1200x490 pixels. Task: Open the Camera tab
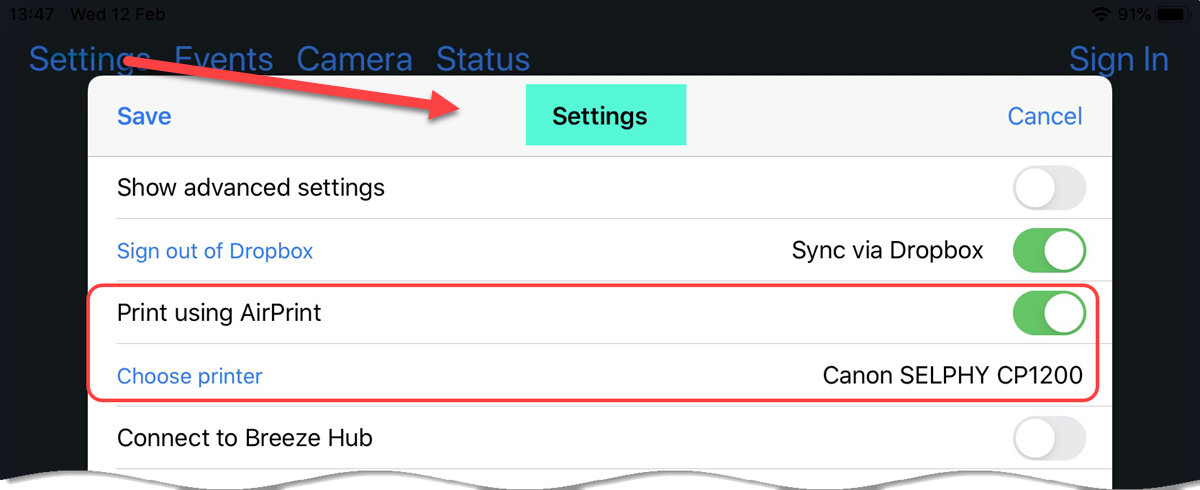coord(355,59)
